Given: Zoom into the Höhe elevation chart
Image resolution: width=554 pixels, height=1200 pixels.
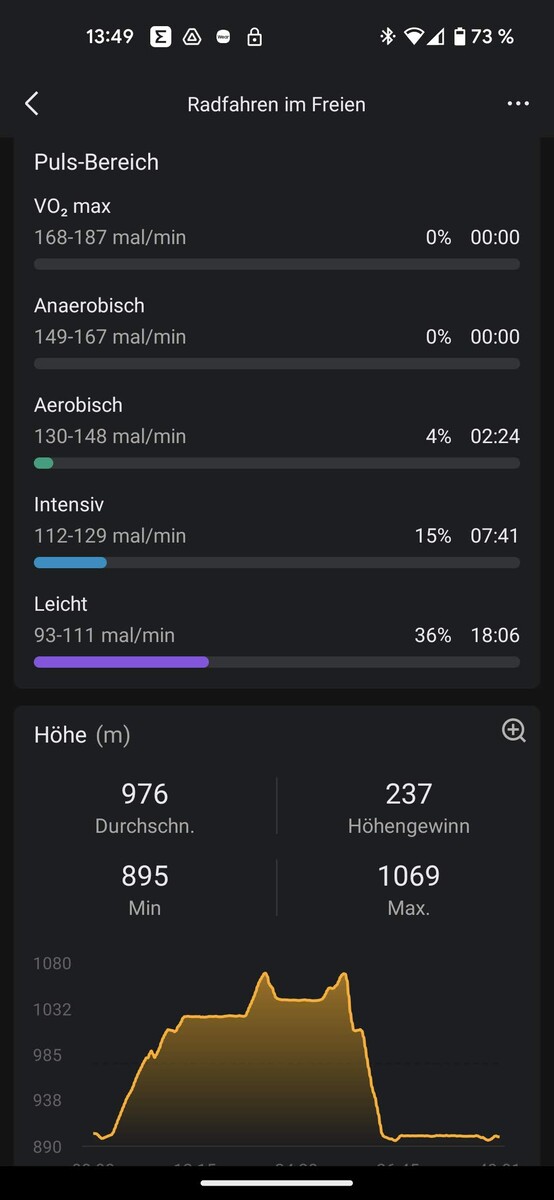Looking at the screenshot, I should (x=514, y=730).
